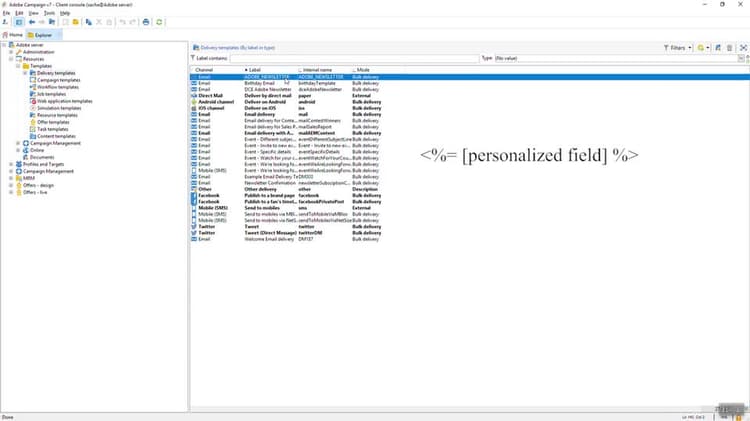Click the Web application templates icon
This screenshot has width=750, height=421.
33,101
